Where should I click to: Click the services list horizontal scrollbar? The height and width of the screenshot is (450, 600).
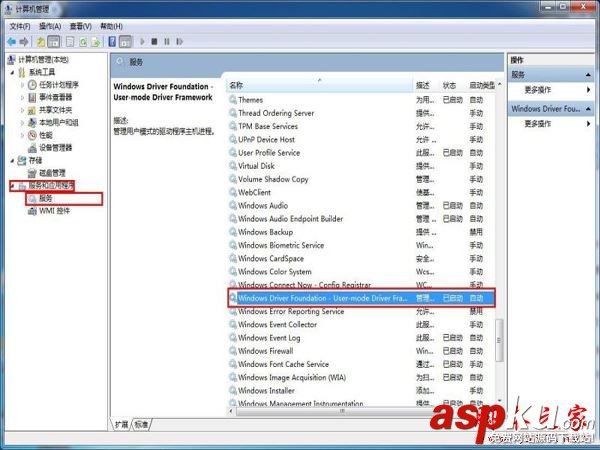(342, 411)
